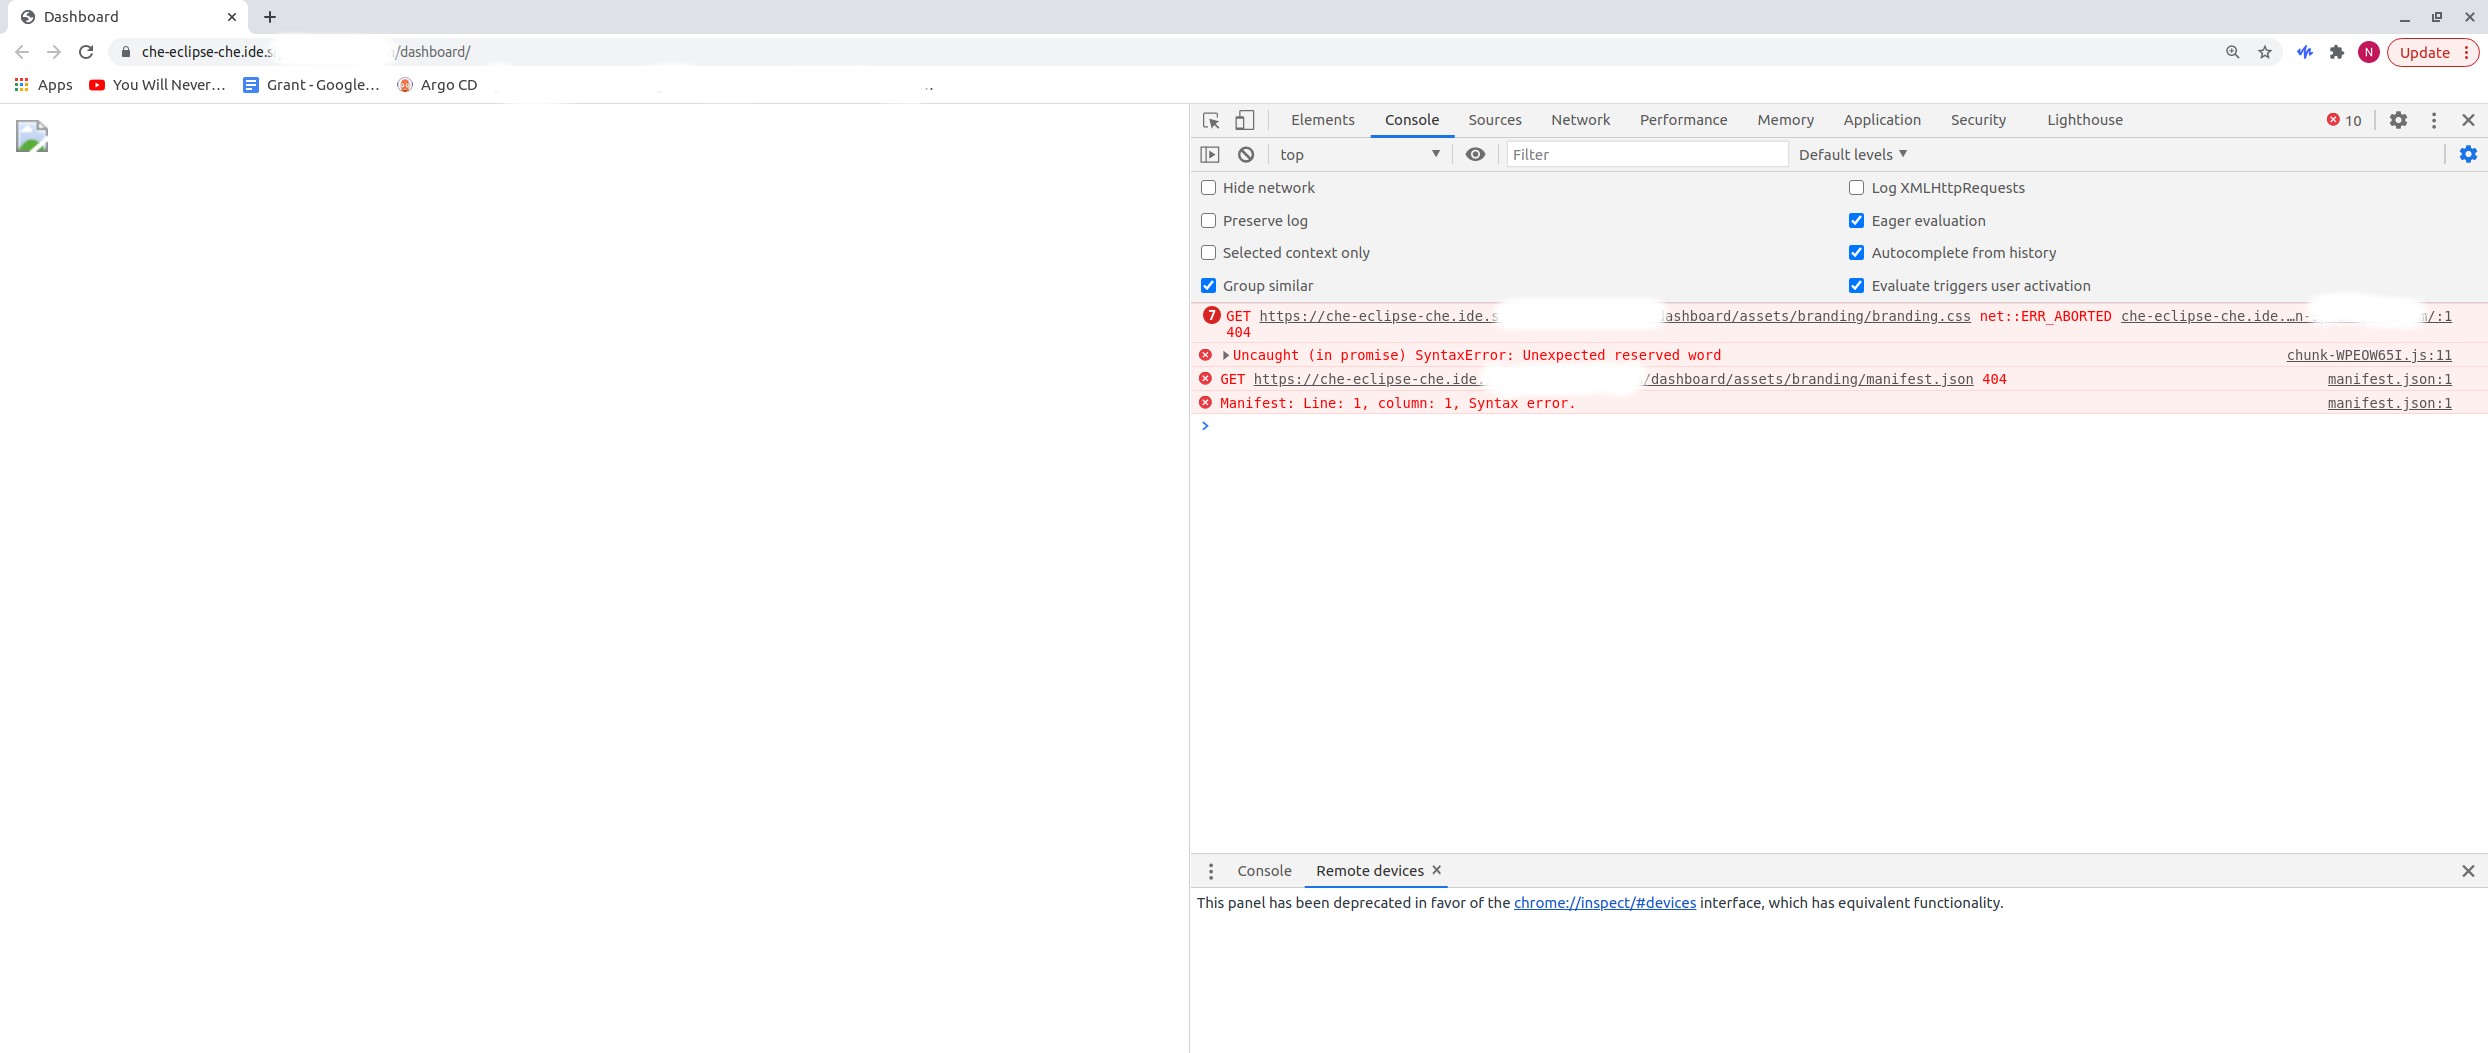Click the console Filter input field
Image resolution: width=2488 pixels, height=1053 pixels.
tap(1647, 154)
